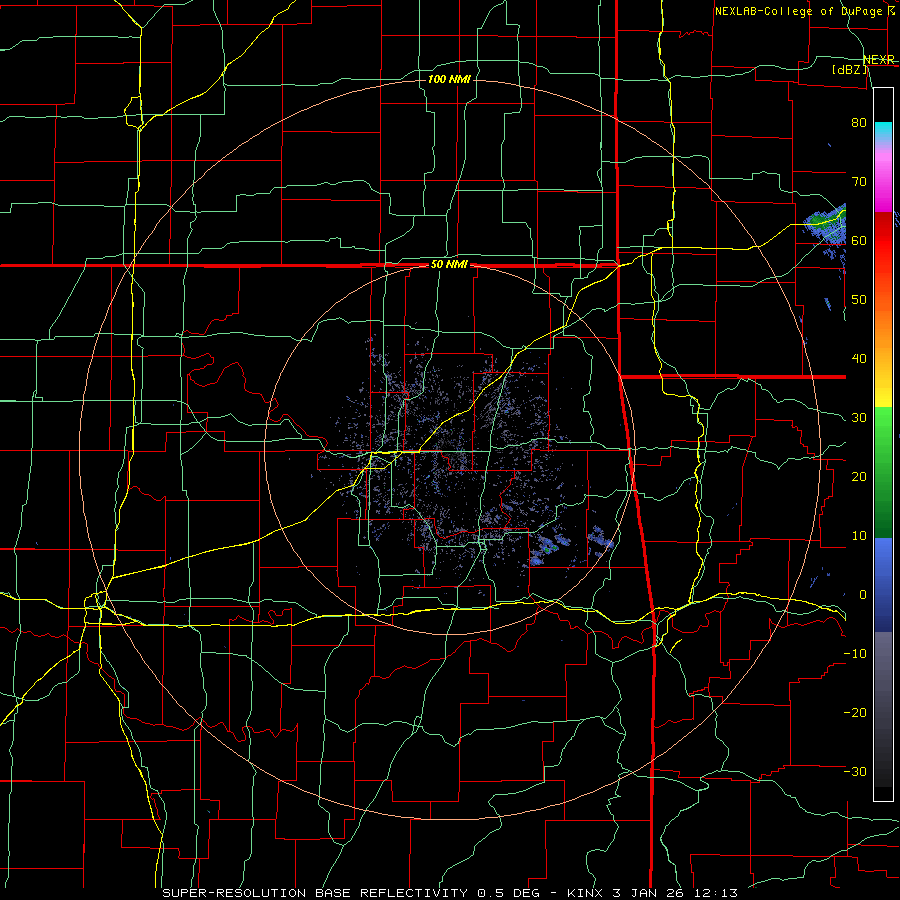This screenshot has height=900, width=900.
Task: Click the 100 NMI range ring label
Action: [x=449, y=79]
